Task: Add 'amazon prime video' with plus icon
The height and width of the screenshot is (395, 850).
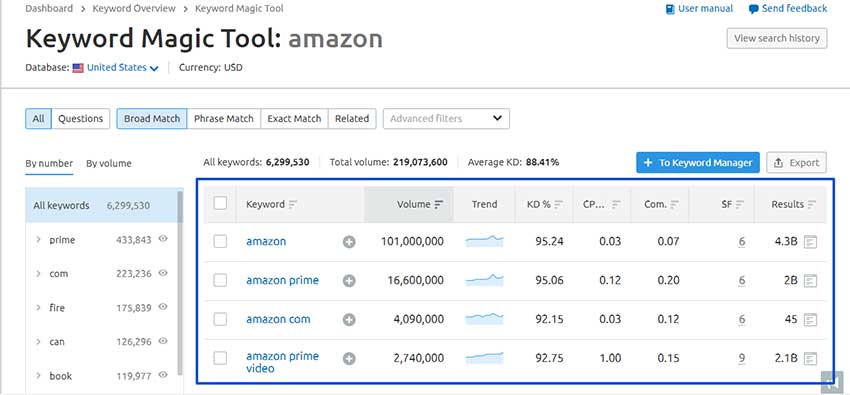Action: pyautogui.click(x=349, y=358)
